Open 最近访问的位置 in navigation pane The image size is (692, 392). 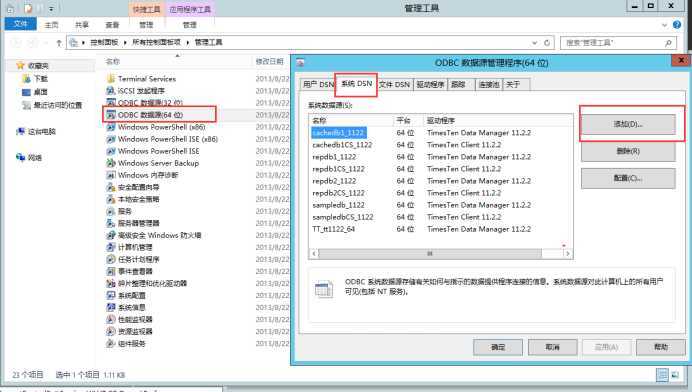(52, 105)
